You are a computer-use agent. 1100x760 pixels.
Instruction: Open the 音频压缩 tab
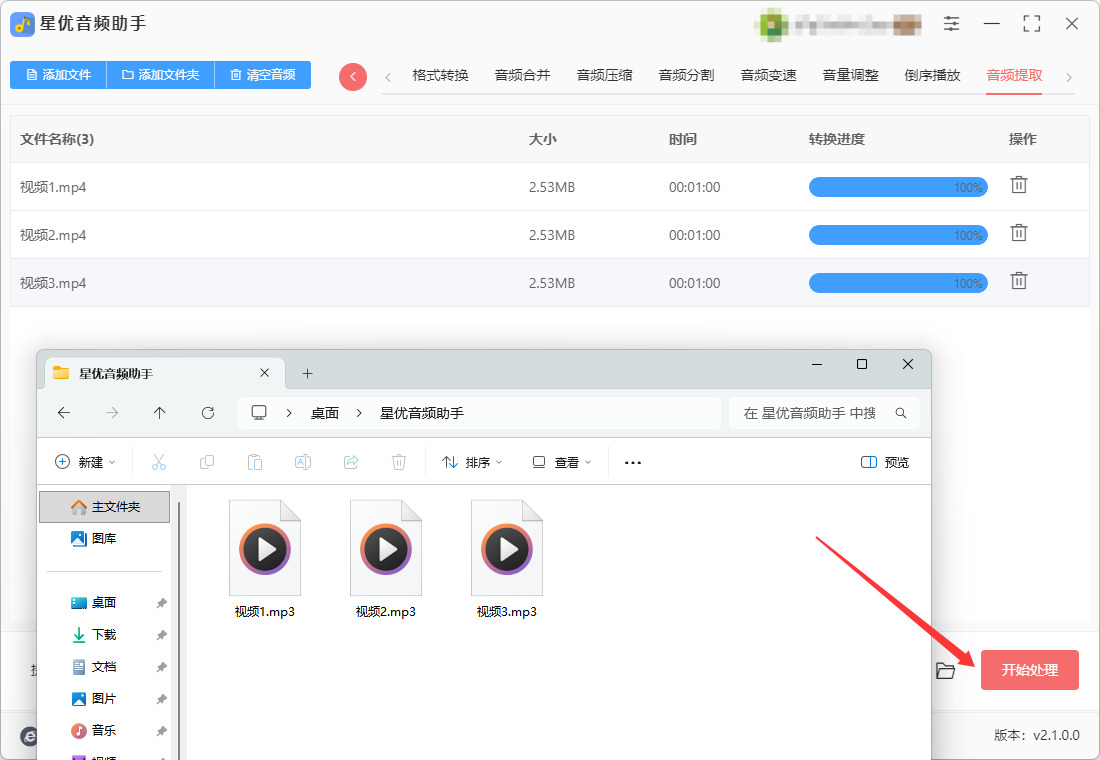605,75
